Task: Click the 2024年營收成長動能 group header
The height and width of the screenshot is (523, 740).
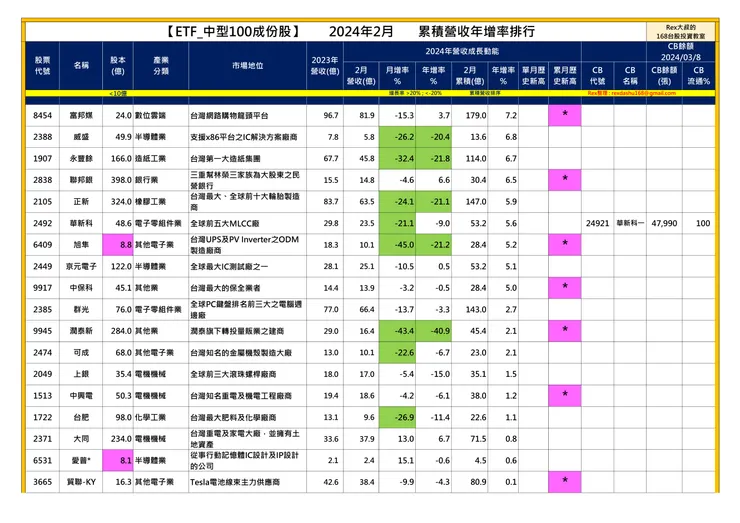Action: (462, 51)
